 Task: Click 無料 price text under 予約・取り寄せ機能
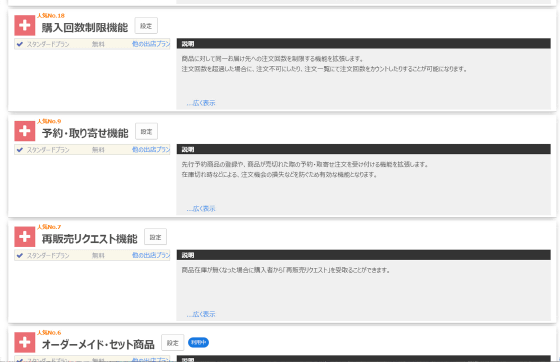(x=98, y=150)
